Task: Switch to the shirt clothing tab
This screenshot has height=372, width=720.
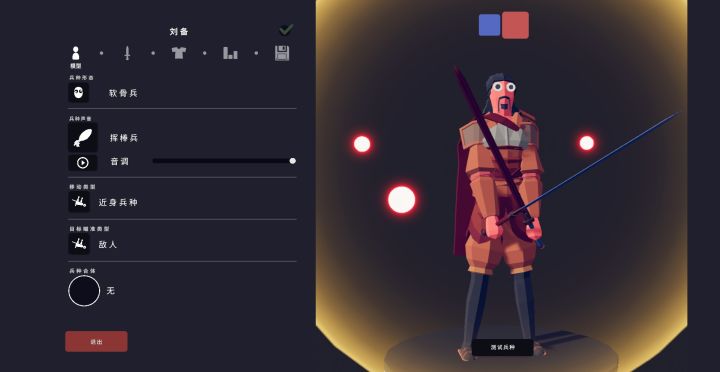Action: pyautogui.click(x=179, y=53)
